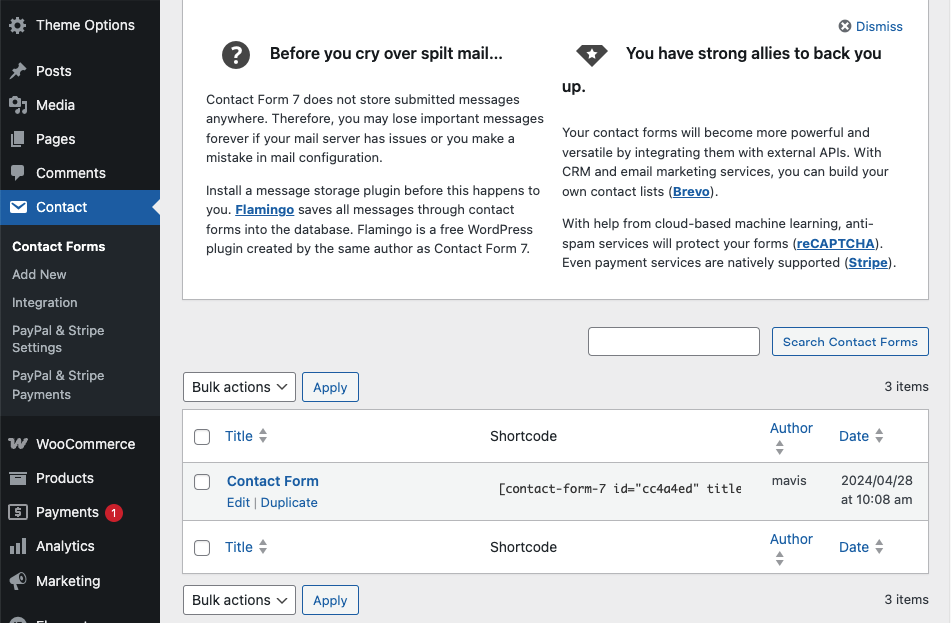Go to Add New contact form
This screenshot has height=623, width=951.
click(39, 274)
